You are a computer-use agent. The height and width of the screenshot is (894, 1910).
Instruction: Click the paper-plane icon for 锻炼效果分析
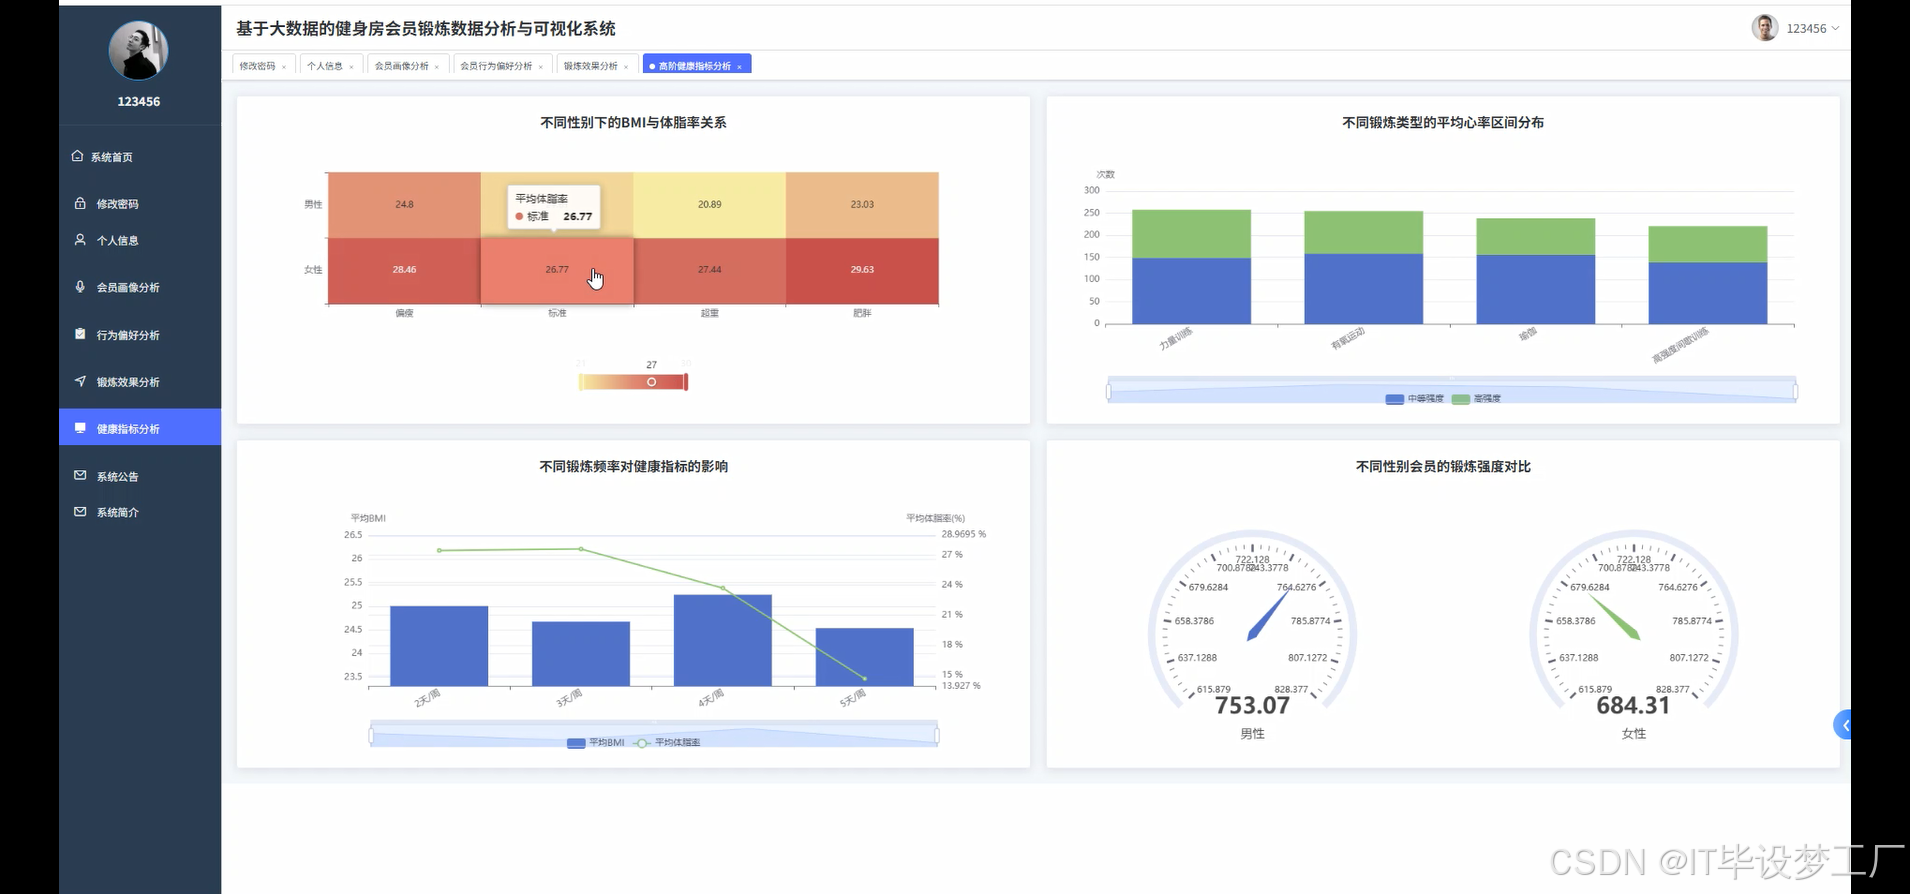click(x=80, y=381)
